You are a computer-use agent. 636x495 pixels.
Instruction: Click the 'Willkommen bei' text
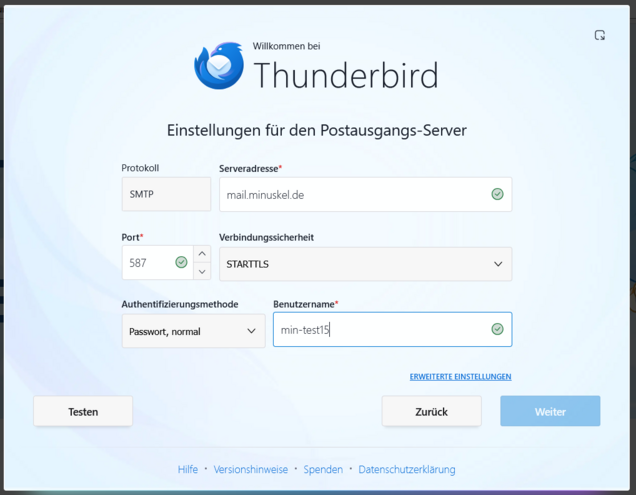coord(286,46)
